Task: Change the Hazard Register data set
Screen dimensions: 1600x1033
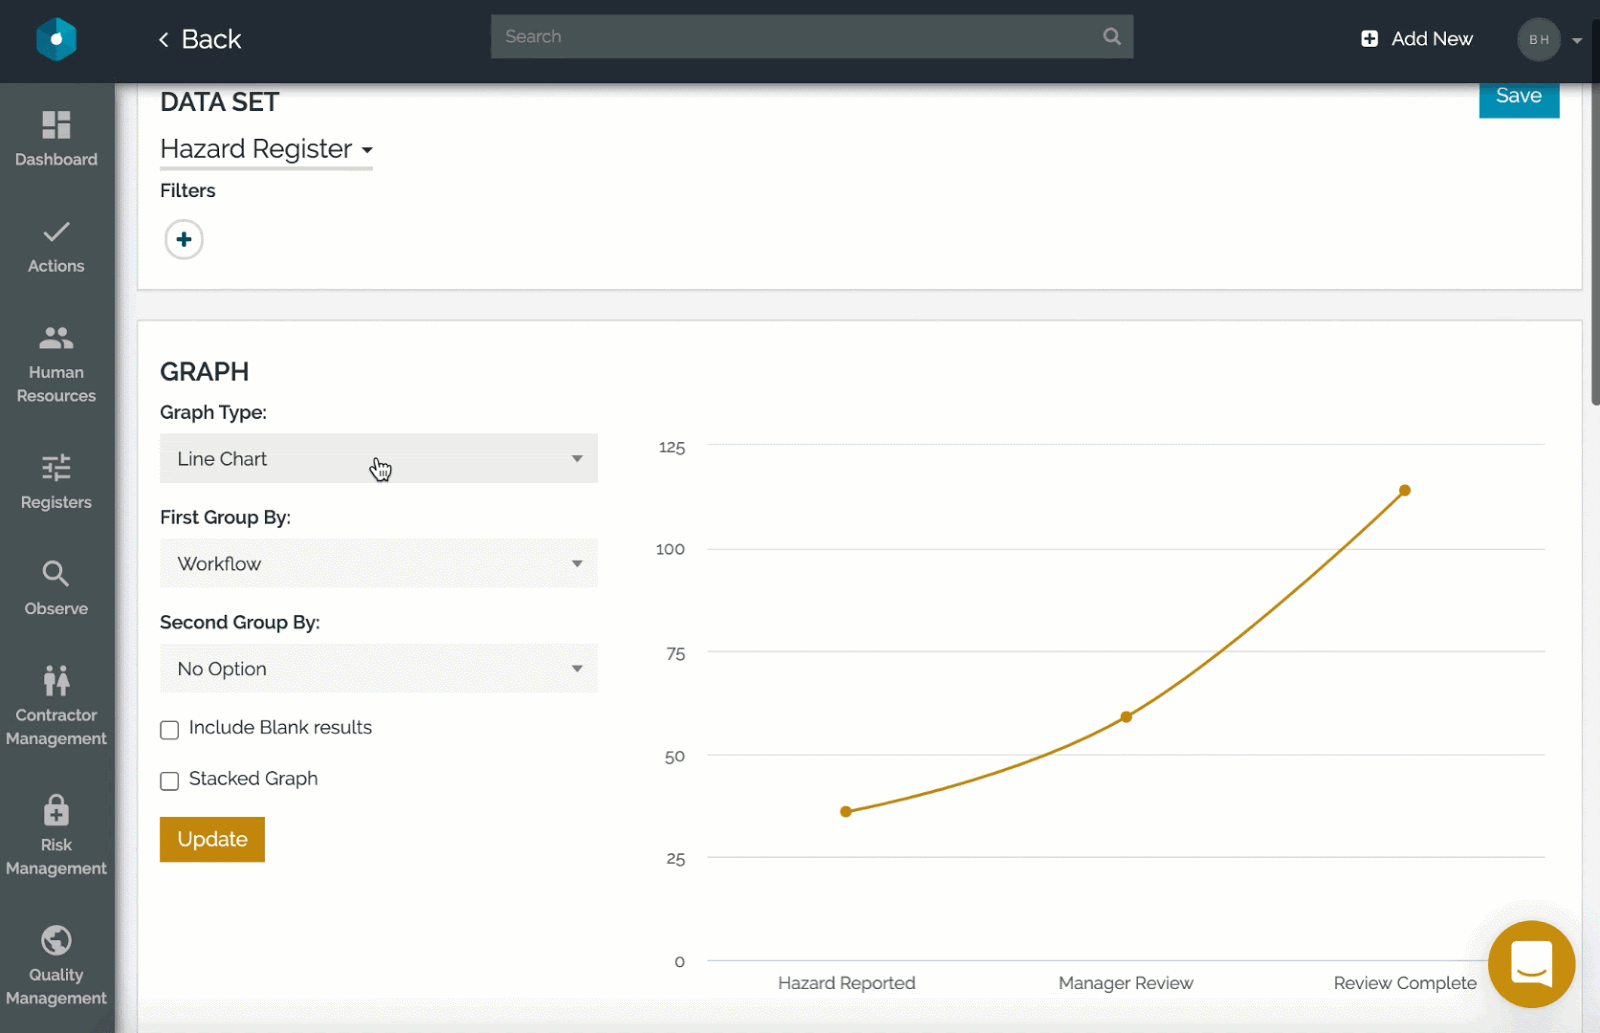Action: (x=266, y=149)
